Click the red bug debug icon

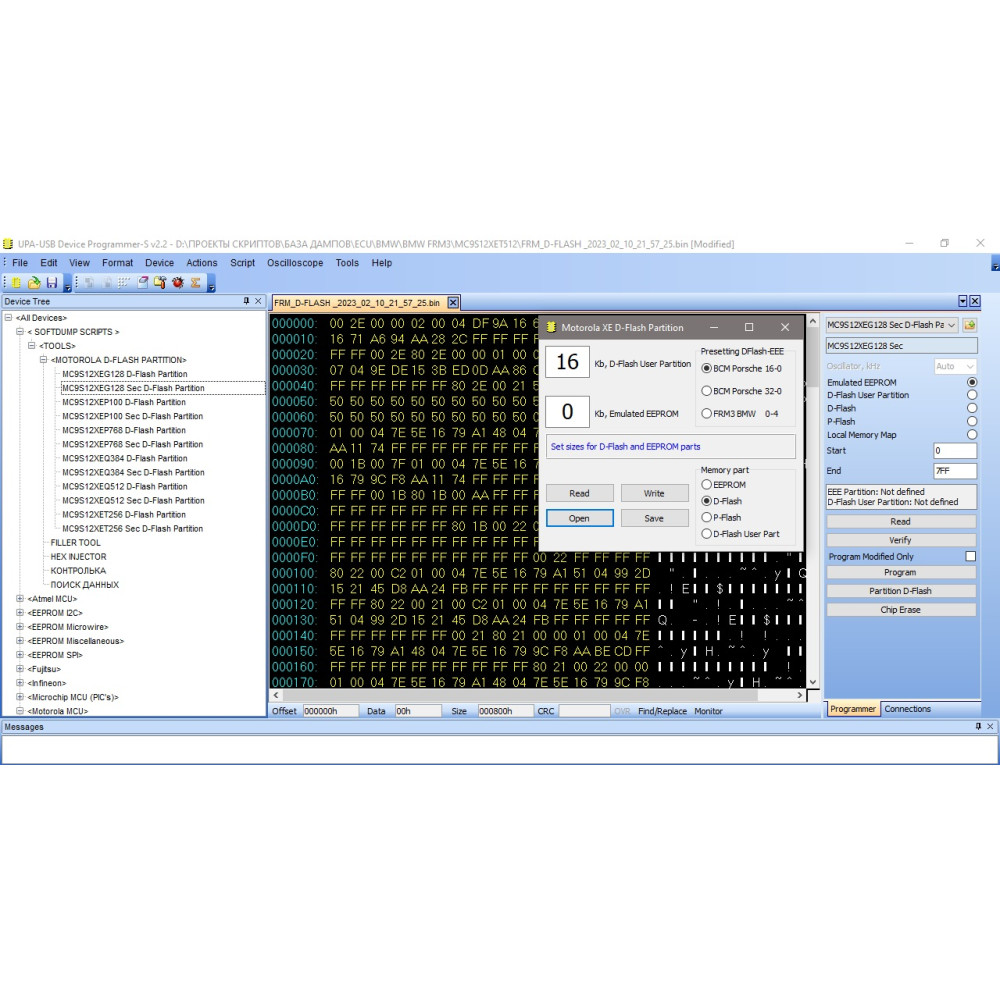(178, 283)
